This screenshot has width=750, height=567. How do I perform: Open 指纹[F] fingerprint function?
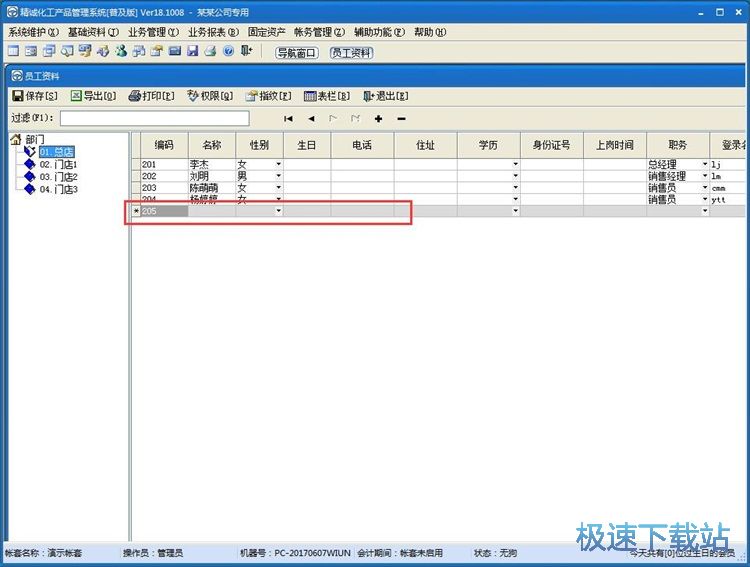point(268,96)
